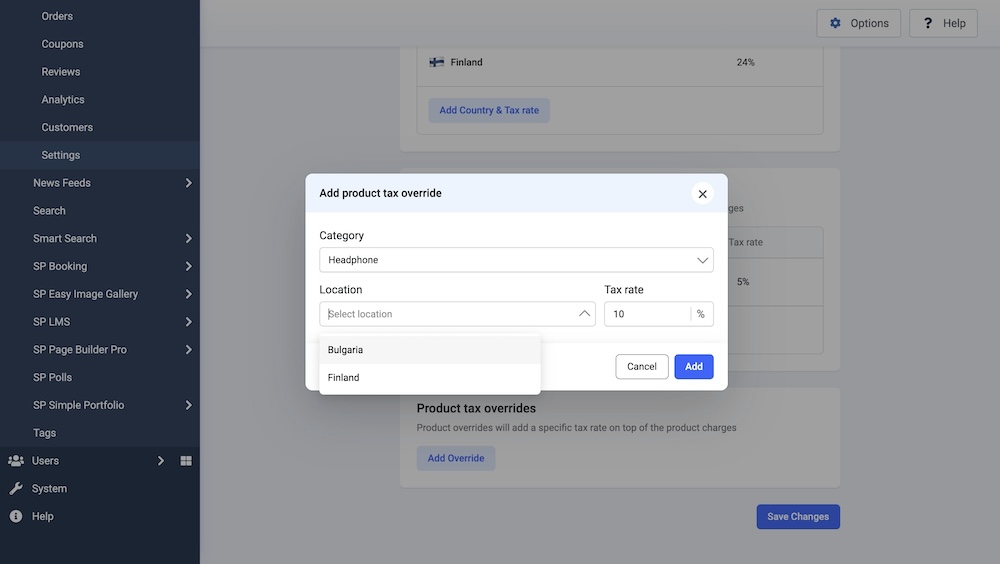
Task: Click the Finland flag icon
Action: tap(437, 62)
